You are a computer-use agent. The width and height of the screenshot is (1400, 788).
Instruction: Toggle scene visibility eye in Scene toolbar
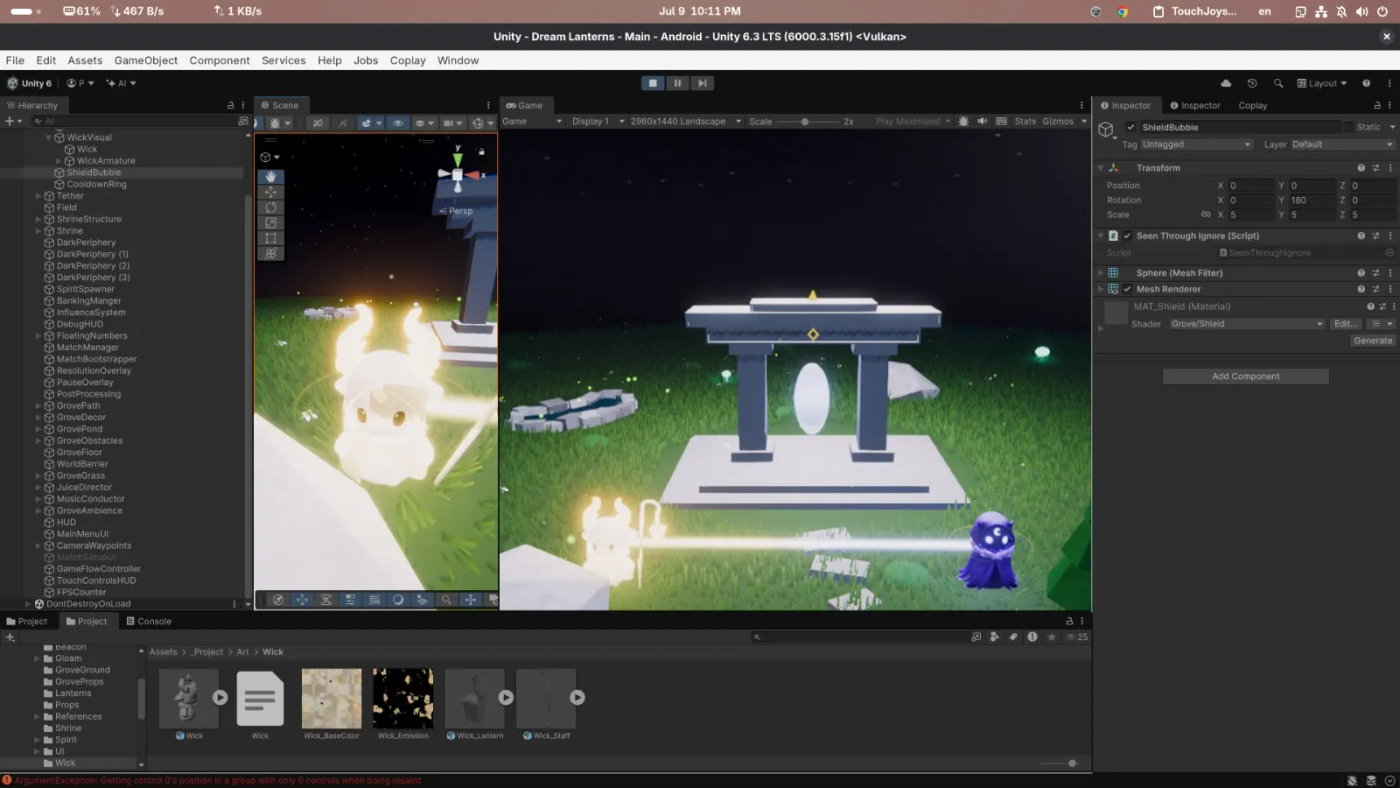tap(398, 122)
